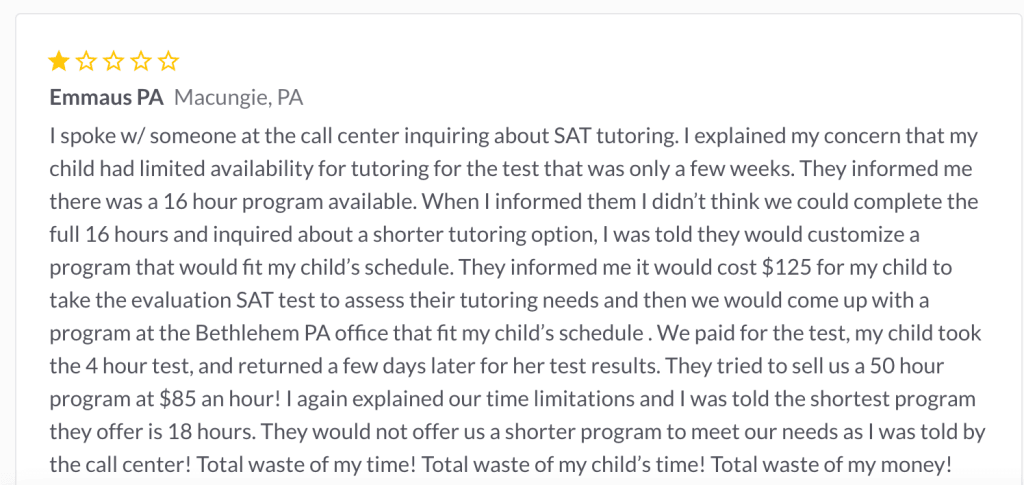This screenshot has height=485, width=1024.
Task: Click the Macungie, PA location text
Action: (239, 98)
